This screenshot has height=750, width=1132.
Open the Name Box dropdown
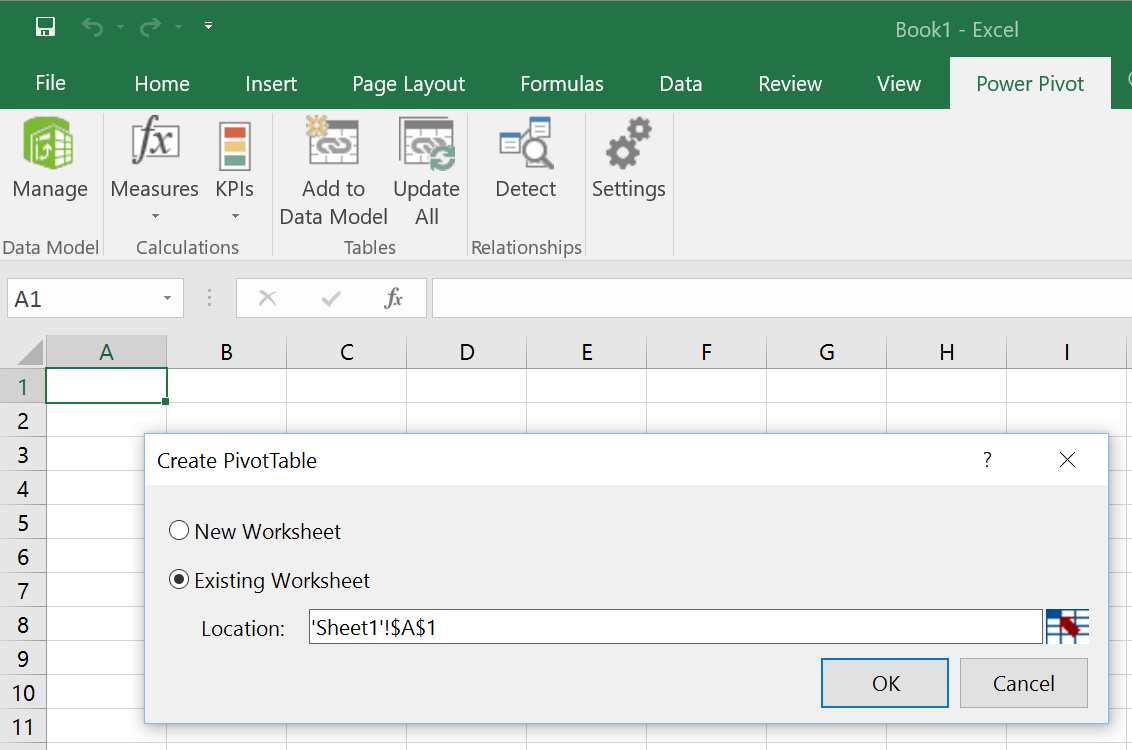(166, 298)
